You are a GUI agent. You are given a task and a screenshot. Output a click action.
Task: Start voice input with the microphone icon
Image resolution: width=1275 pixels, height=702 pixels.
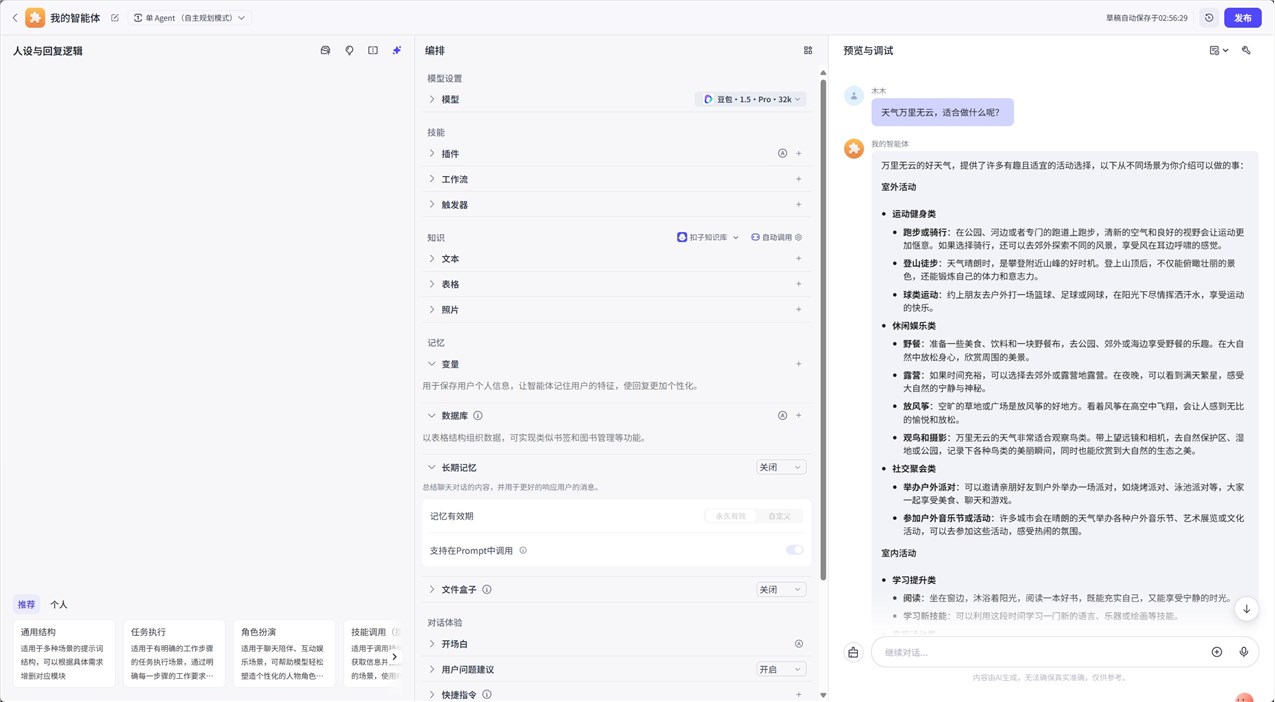pyautogui.click(x=1244, y=652)
